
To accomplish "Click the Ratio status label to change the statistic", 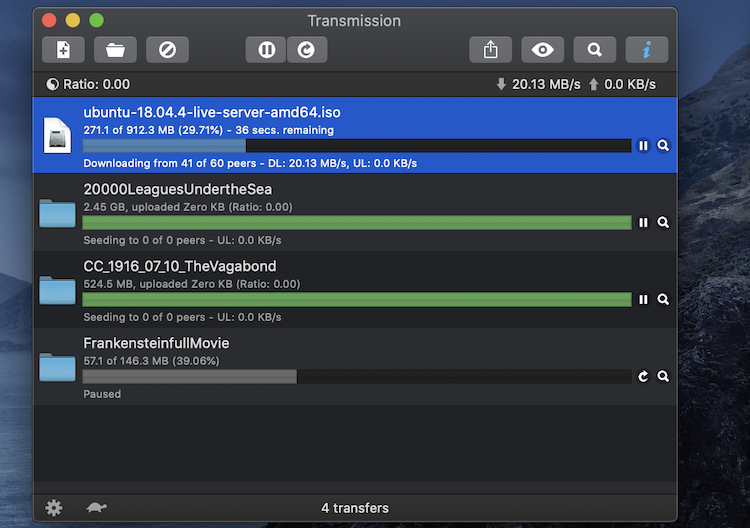I will pos(88,85).
